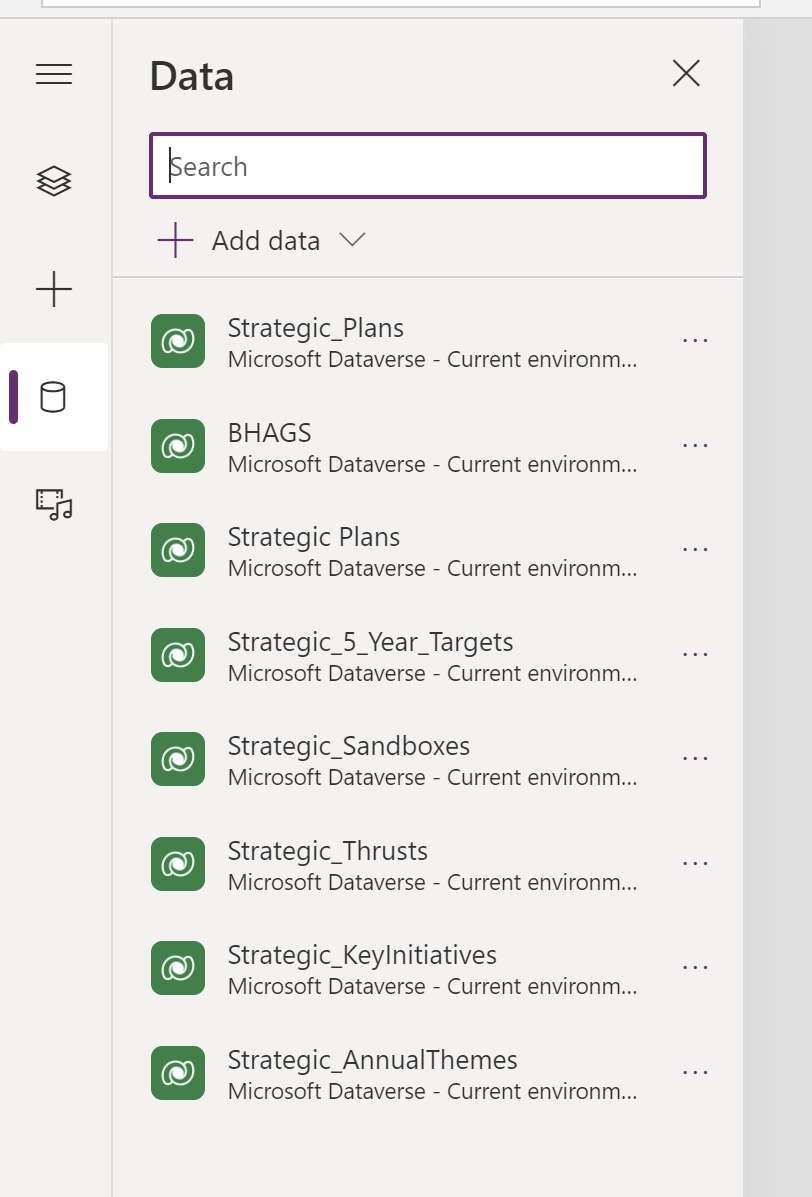
Task: Open more options for Strategic_Plans
Action: pos(695,340)
